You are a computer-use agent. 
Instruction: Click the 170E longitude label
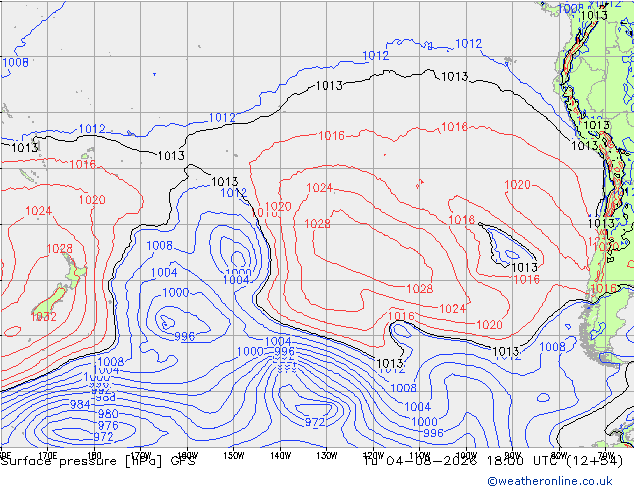48,456
